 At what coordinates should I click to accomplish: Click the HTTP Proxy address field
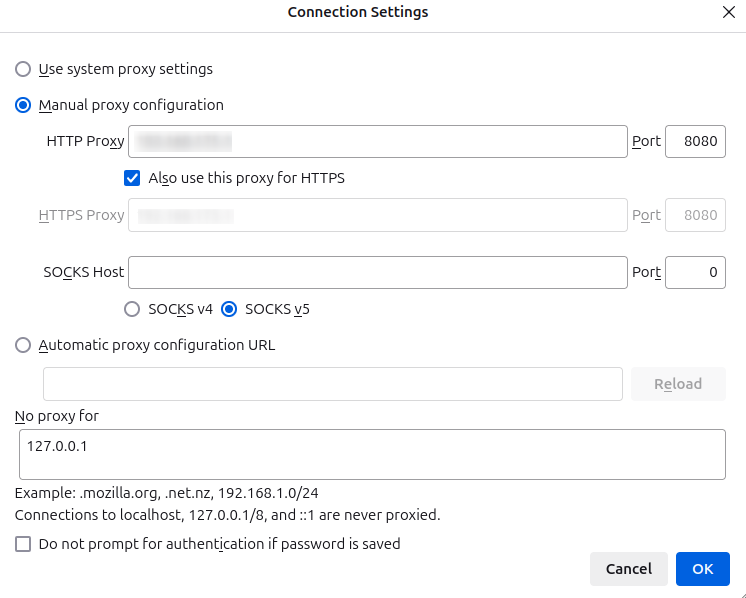(x=377, y=142)
